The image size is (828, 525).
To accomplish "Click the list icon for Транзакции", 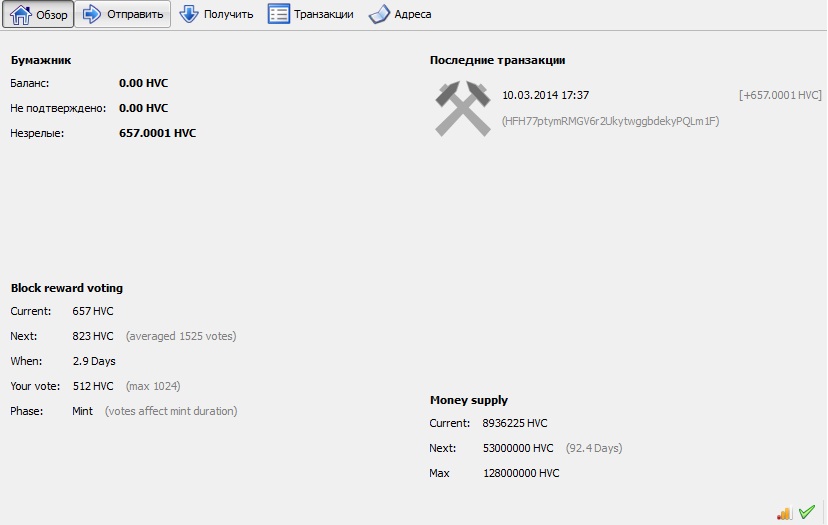I will tap(278, 14).
